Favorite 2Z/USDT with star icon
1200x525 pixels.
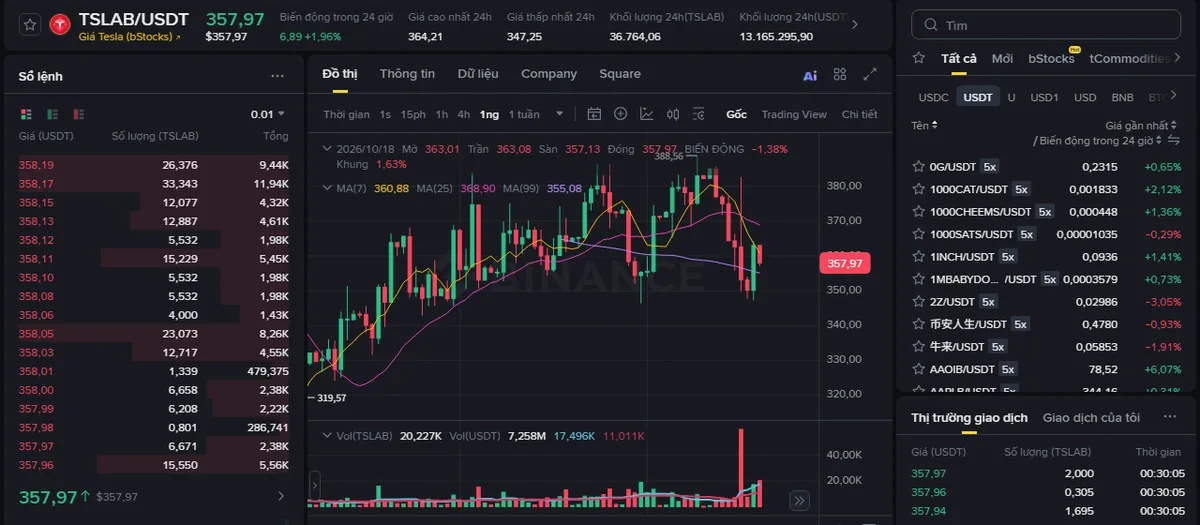pyautogui.click(x=918, y=301)
